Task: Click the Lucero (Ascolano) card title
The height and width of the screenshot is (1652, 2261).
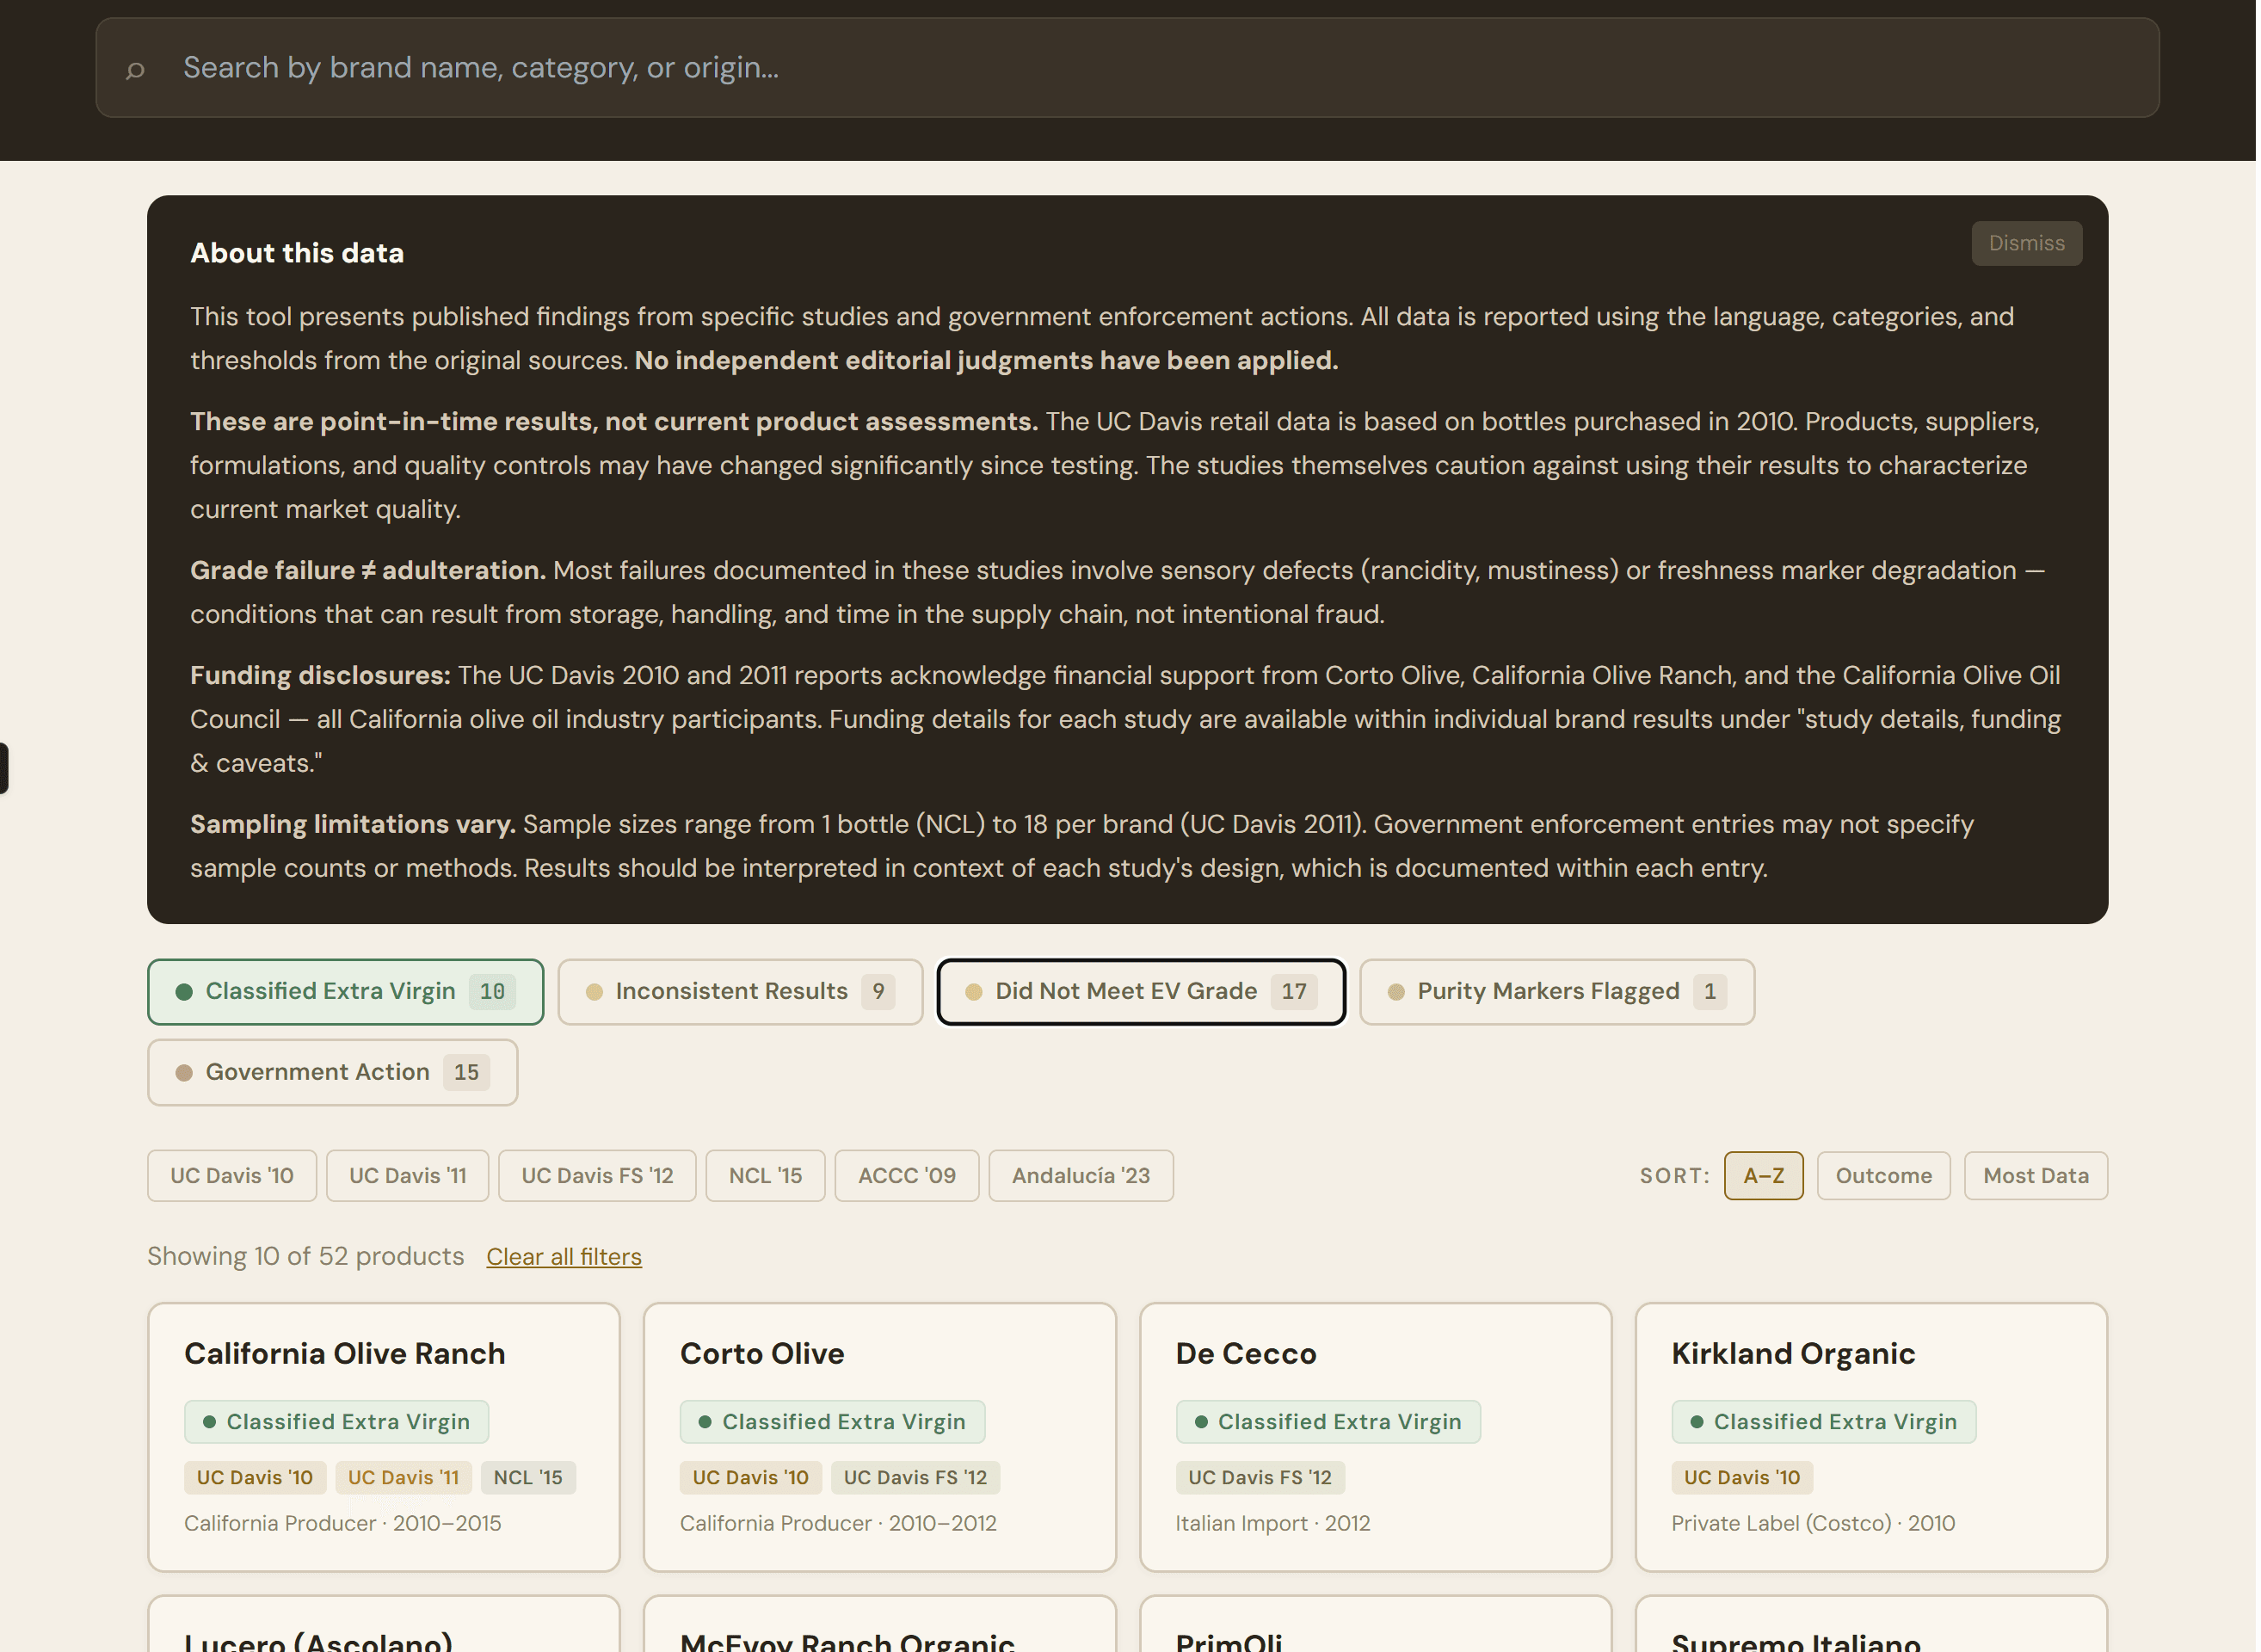Action: [x=319, y=1641]
